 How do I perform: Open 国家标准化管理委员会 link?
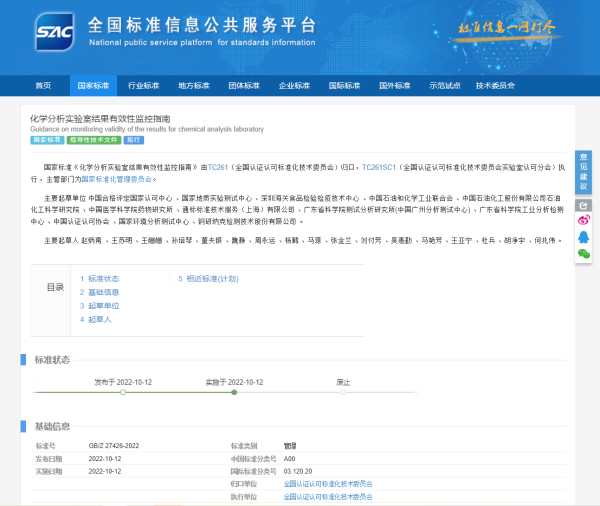pos(117,179)
